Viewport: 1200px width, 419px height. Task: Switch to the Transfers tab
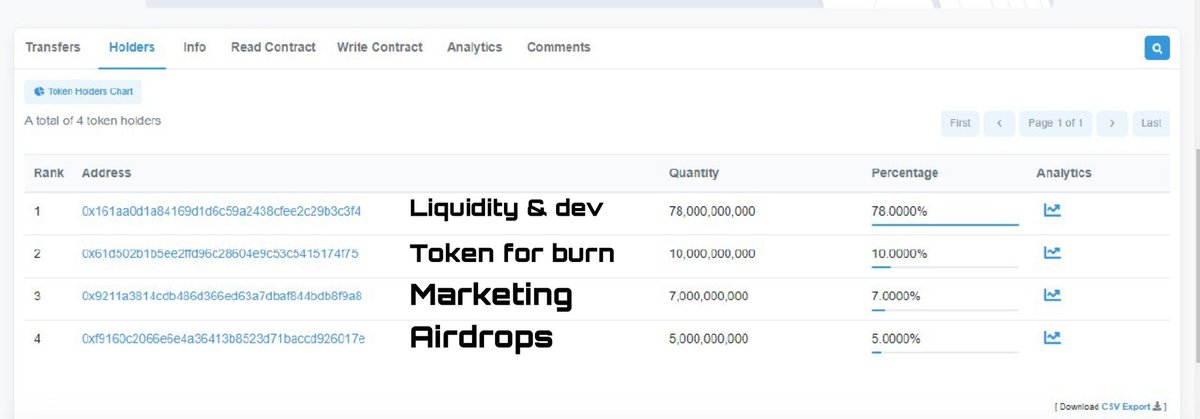(x=51, y=47)
